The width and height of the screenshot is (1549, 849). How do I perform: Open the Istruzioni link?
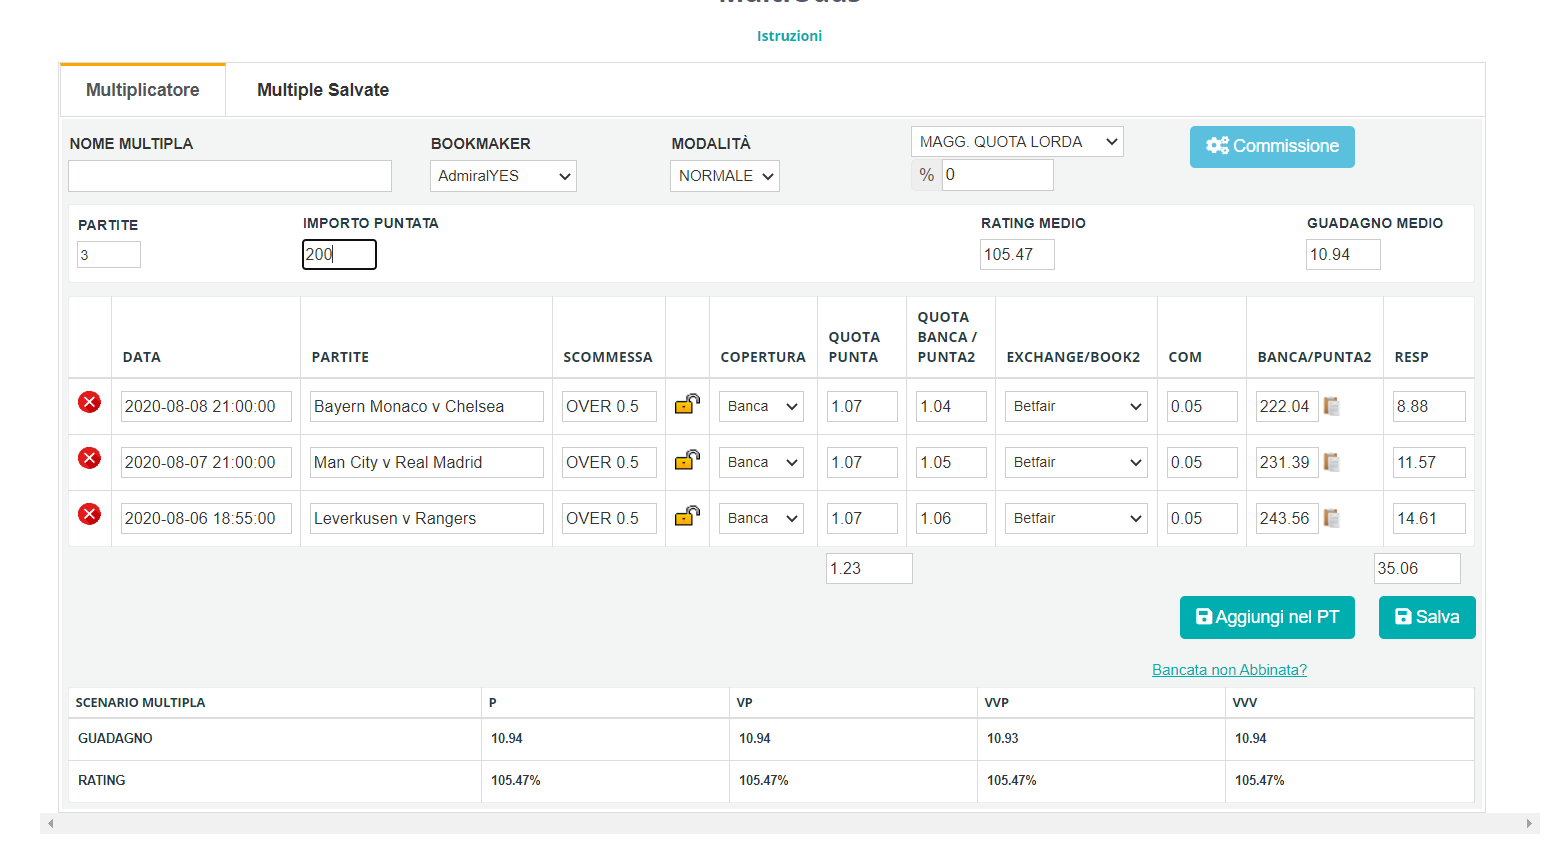click(789, 36)
